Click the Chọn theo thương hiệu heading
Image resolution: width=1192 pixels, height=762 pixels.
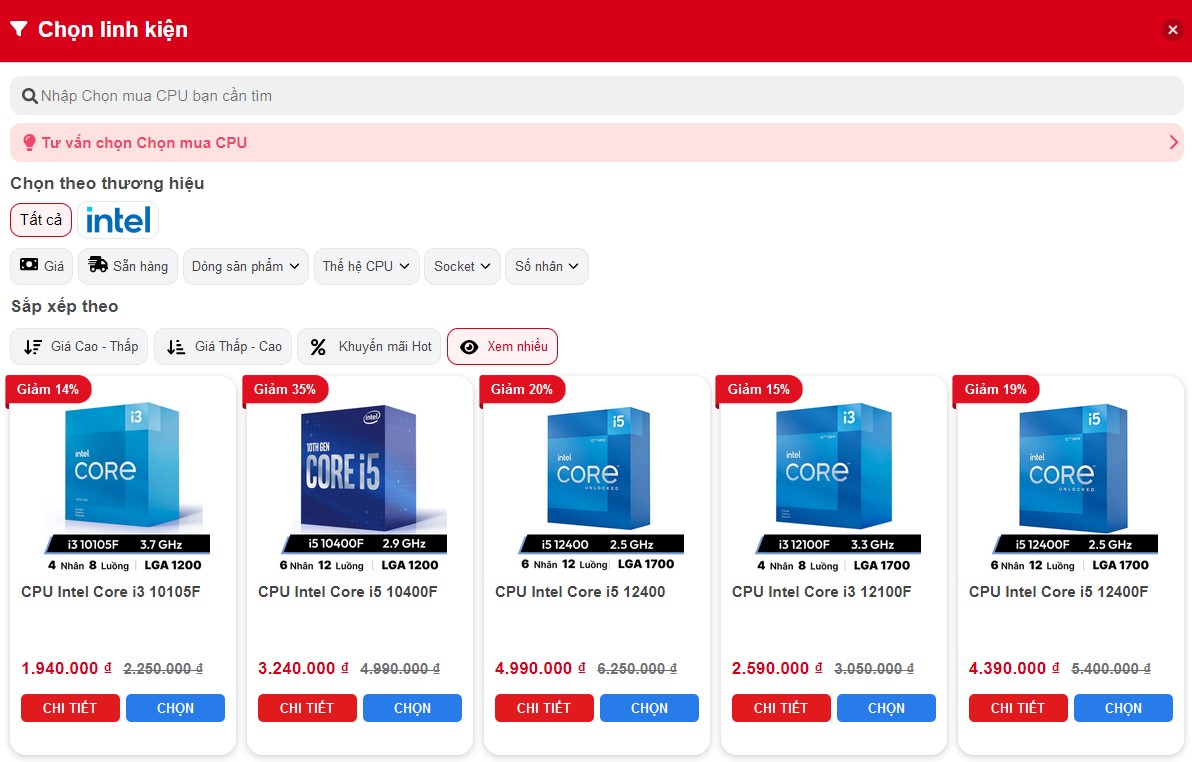(x=107, y=183)
